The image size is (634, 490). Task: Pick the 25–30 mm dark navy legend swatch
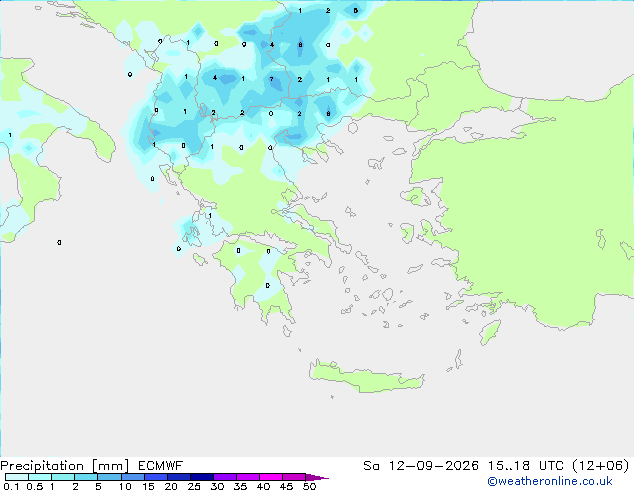pos(202,477)
